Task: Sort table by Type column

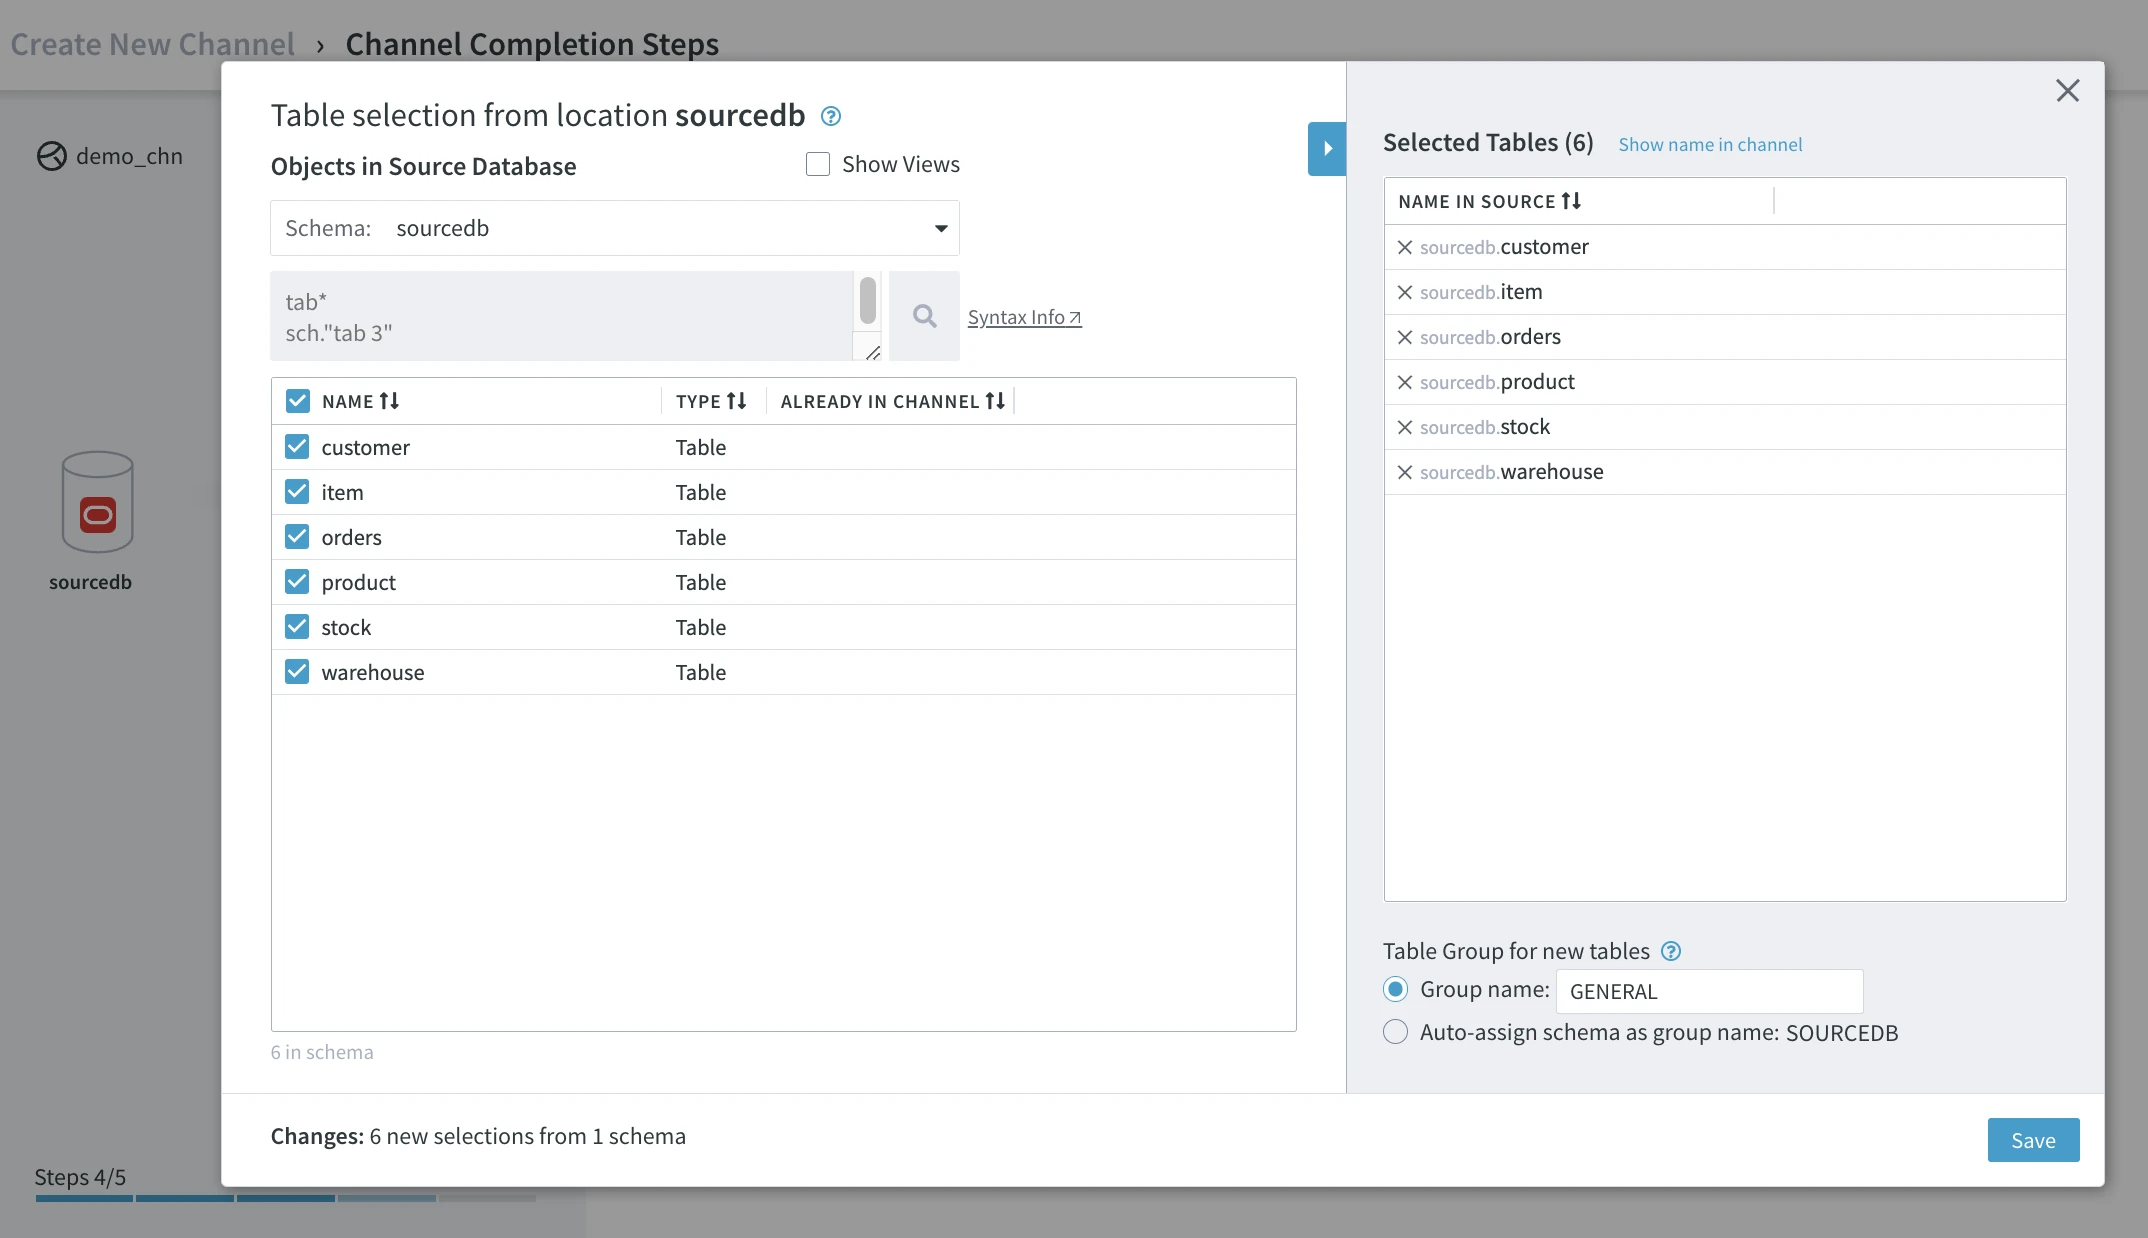Action: tap(736, 401)
